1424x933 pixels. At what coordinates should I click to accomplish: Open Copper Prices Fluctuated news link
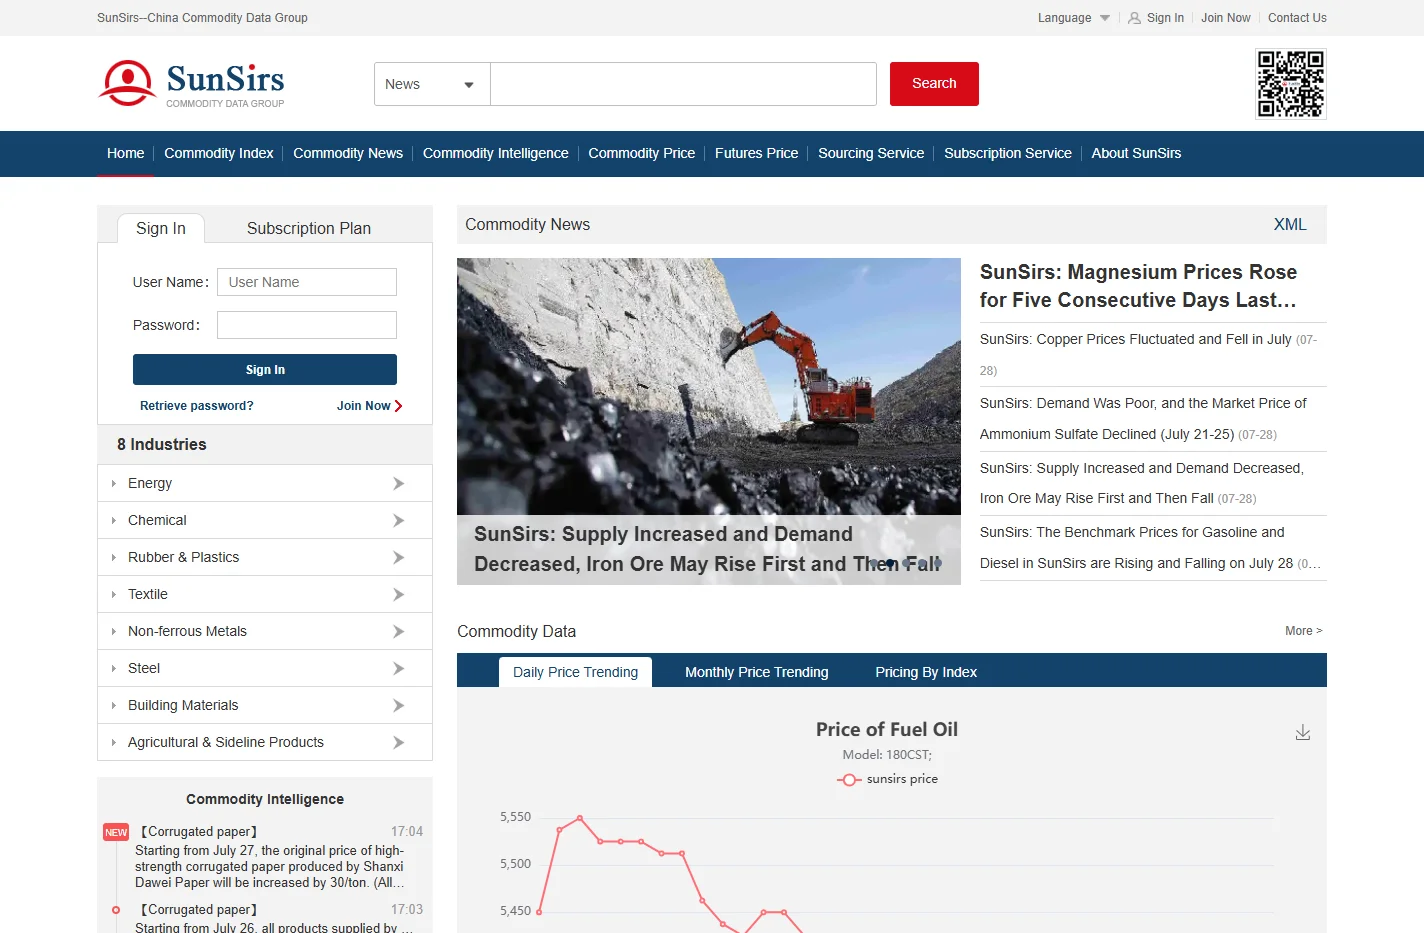[1136, 339]
